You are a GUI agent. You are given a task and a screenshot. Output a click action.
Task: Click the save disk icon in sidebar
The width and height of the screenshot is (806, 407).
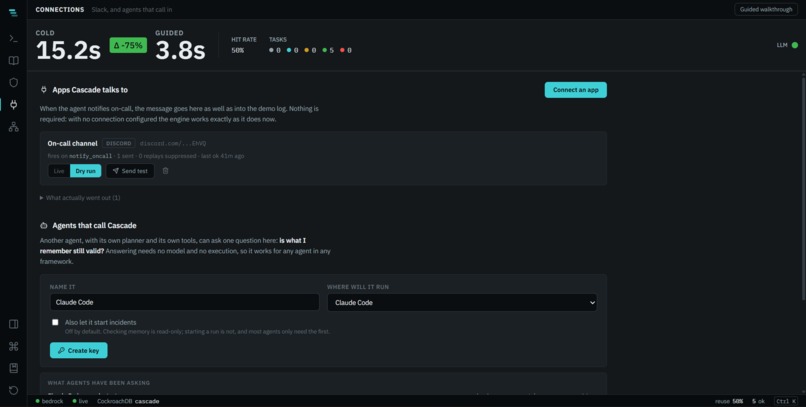[x=13, y=368]
